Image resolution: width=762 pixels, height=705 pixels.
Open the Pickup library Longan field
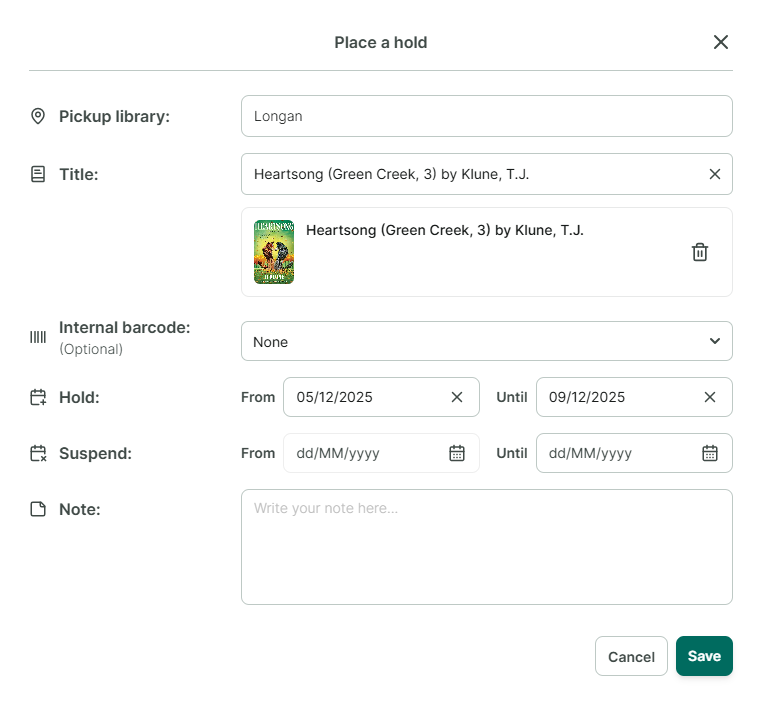(486, 116)
